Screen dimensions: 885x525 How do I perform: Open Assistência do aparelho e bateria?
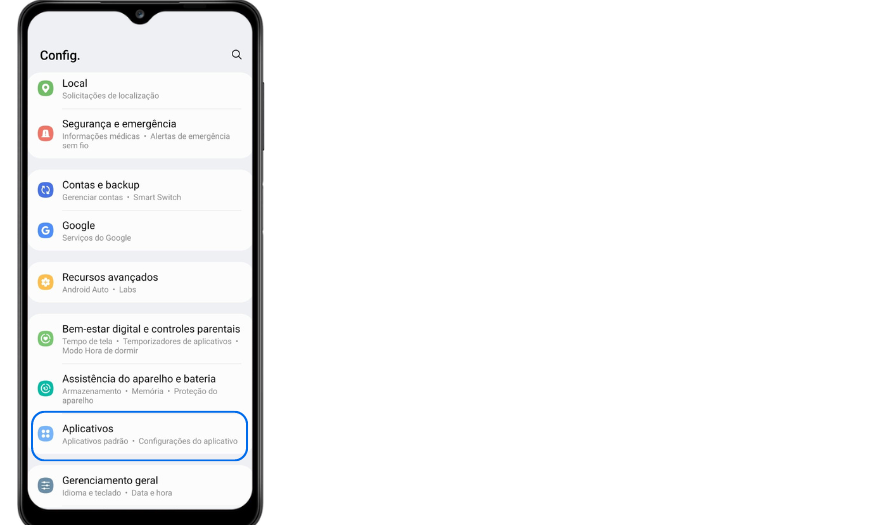click(x=140, y=388)
